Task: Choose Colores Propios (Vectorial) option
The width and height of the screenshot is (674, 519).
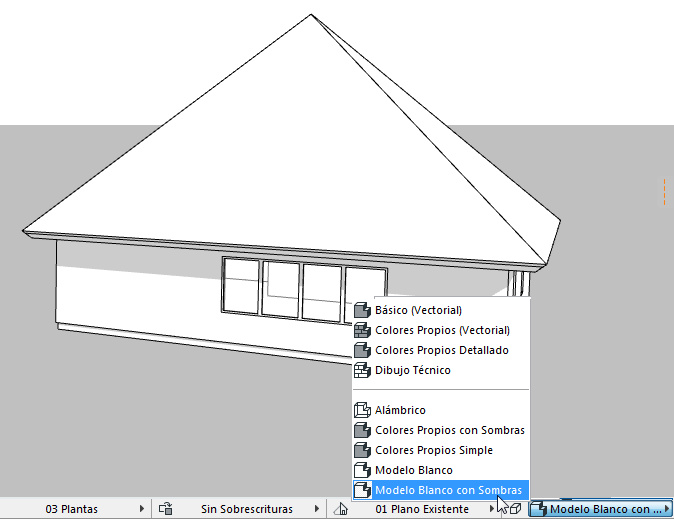Action: (441, 330)
